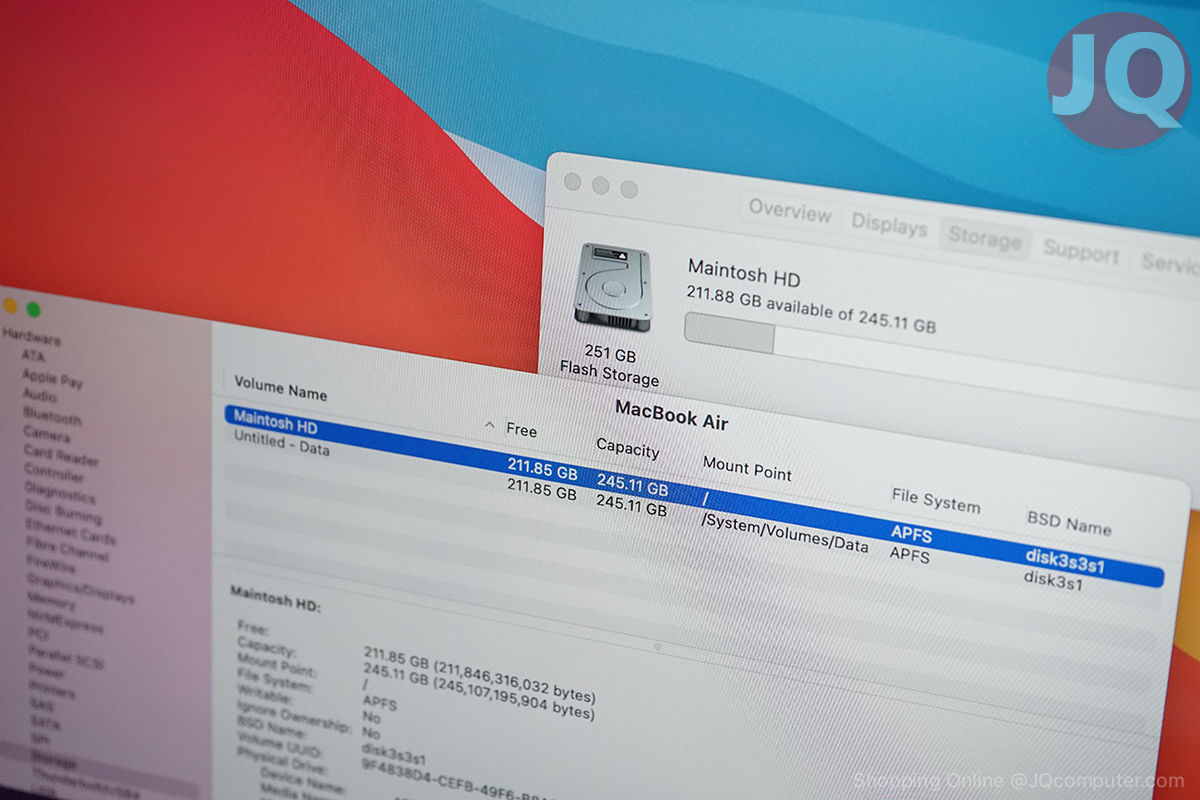
Task: Click the sort arrow beside the Free column
Action: point(489,425)
